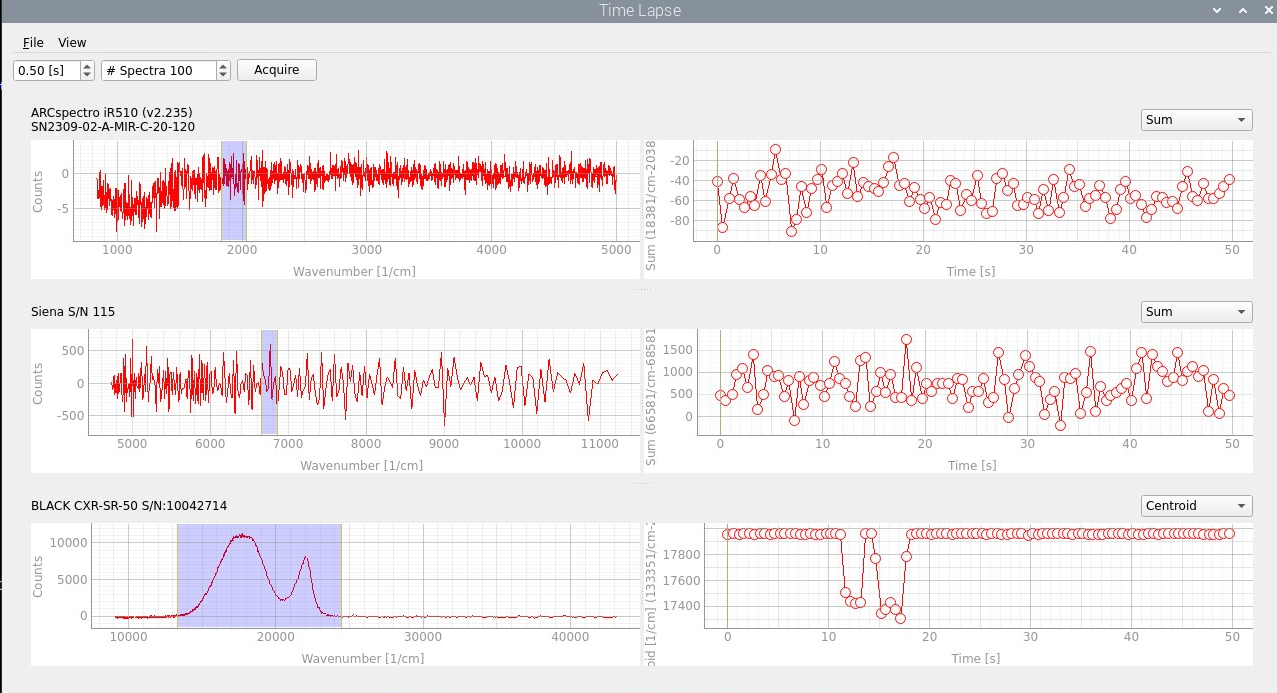Open the Centroid dropdown for BLACK CXR-SR-50
This screenshot has height=693, width=1277.
pos(1196,505)
